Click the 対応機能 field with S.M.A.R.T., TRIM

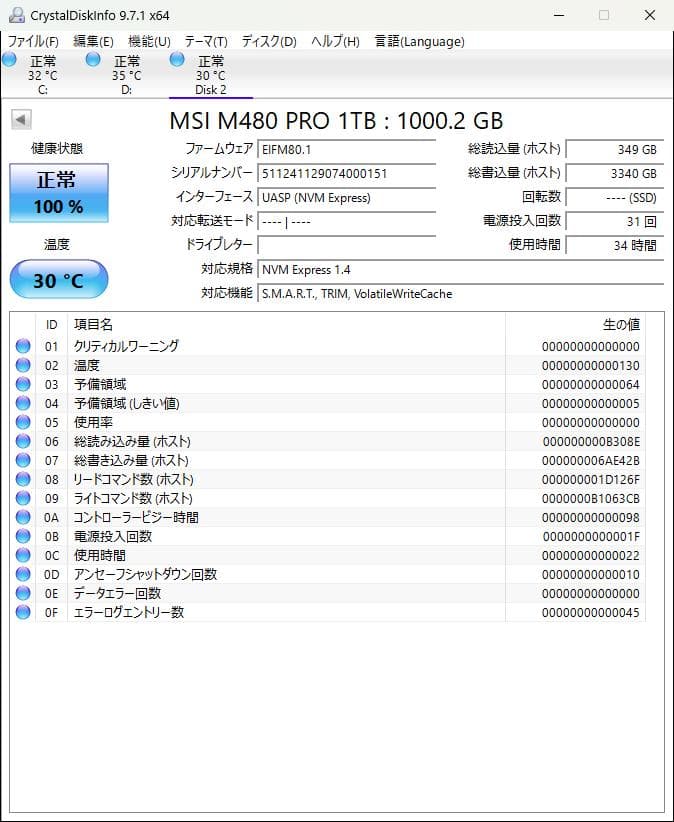coord(461,294)
